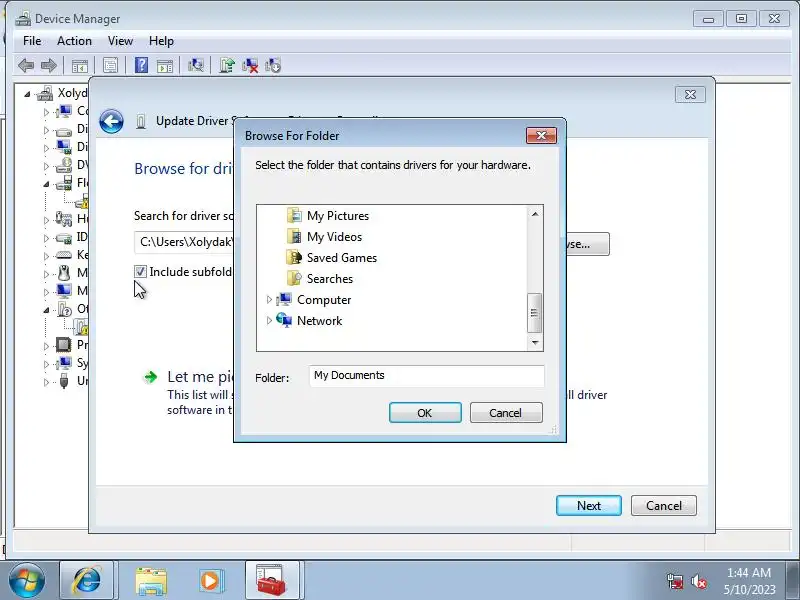The image size is (800, 600).
Task: Click the blue back arrow in Update Driver wizard
Action: click(x=111, y=121)
